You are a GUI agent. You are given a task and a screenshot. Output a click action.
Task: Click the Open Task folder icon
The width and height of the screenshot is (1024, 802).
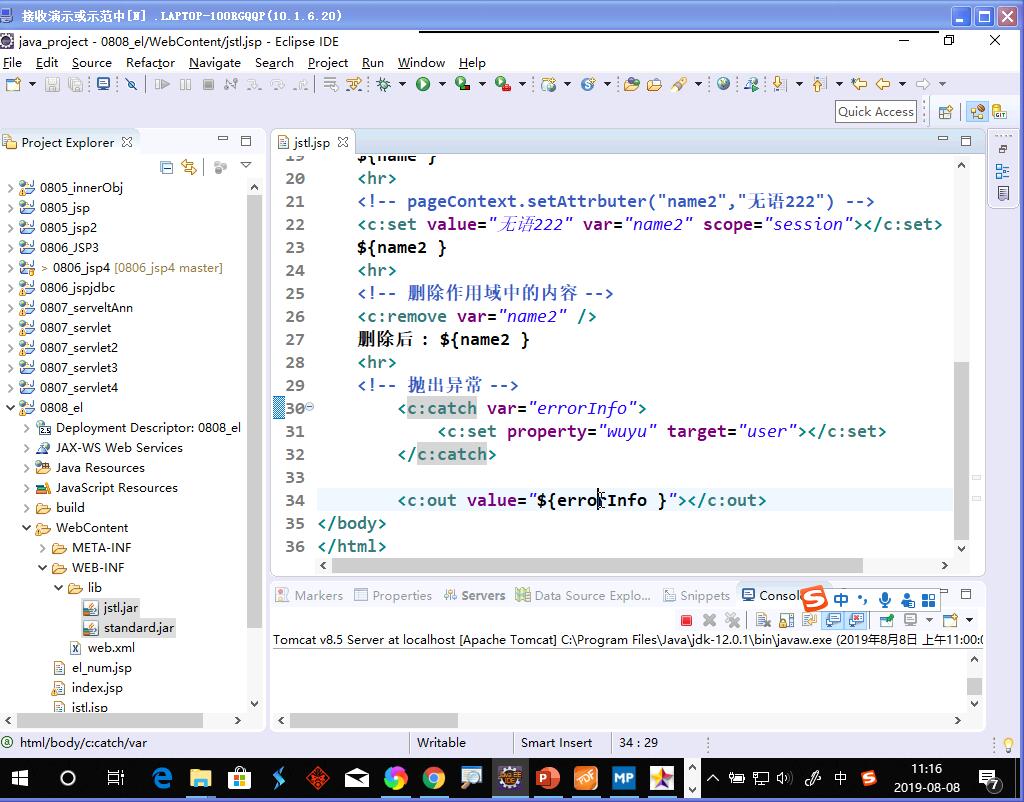coord(654,84)
